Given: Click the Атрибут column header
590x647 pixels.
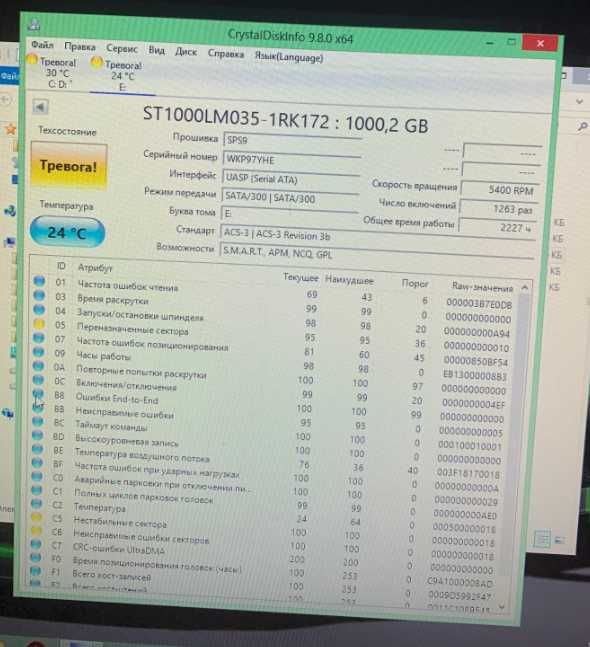Looking at the screenshot, I should (x=95, y=267).
